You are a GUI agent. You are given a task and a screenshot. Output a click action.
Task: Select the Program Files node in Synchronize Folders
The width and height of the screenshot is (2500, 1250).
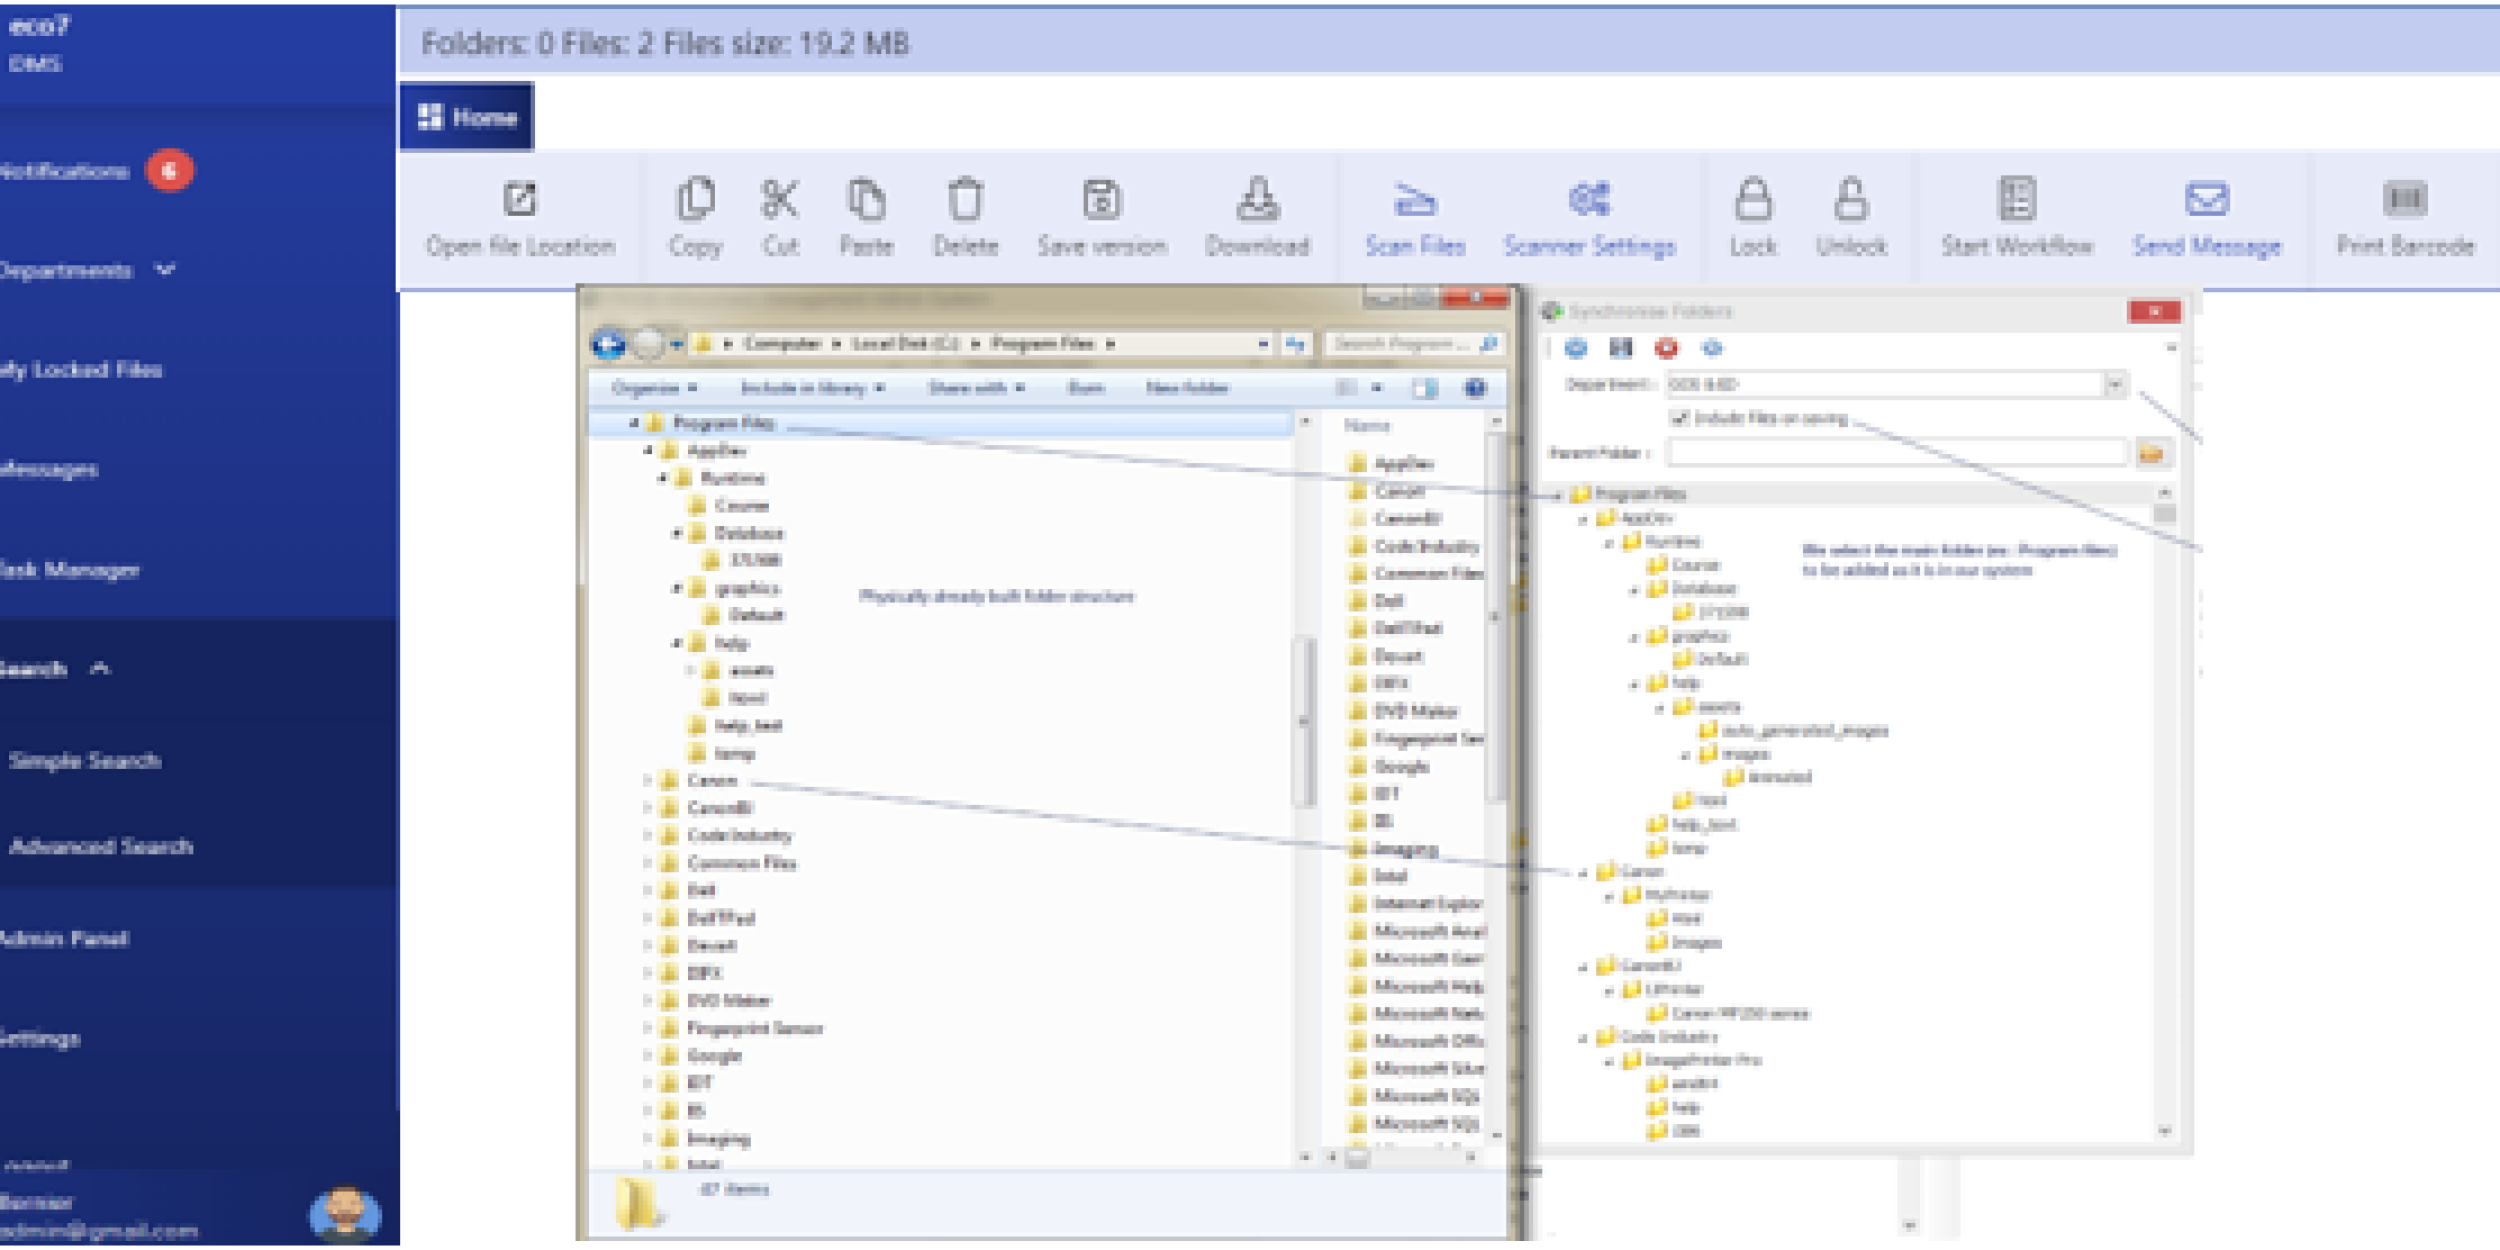(1639, 494)
